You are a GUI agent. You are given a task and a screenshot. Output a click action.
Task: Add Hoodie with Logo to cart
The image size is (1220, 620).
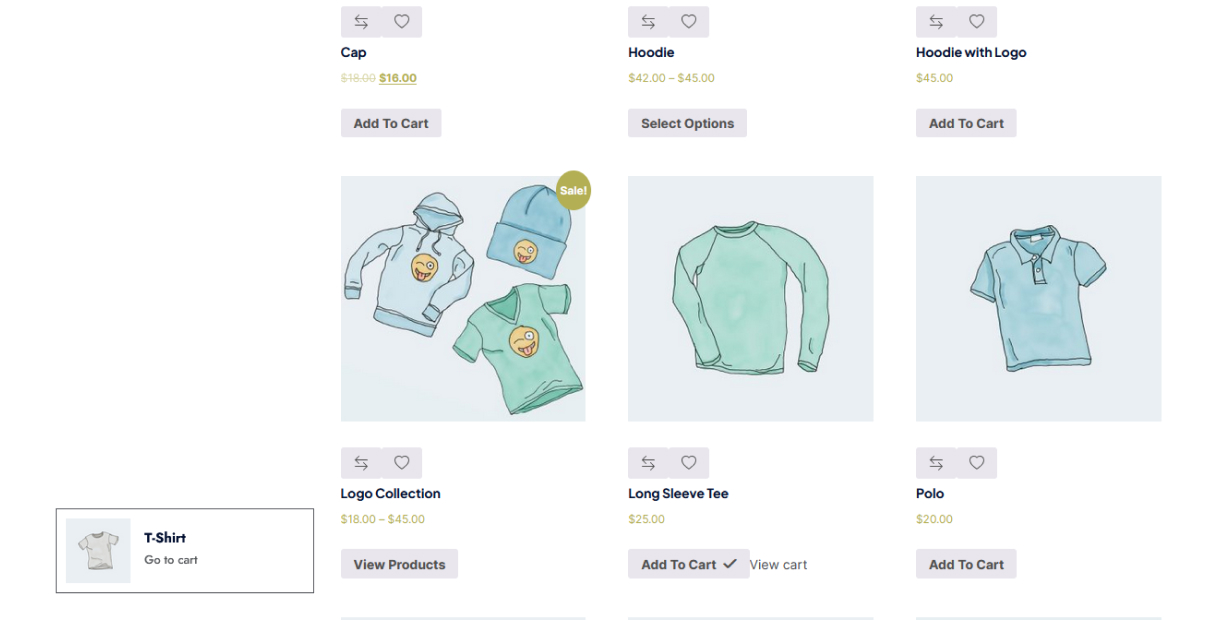click(x=966, y=122)
